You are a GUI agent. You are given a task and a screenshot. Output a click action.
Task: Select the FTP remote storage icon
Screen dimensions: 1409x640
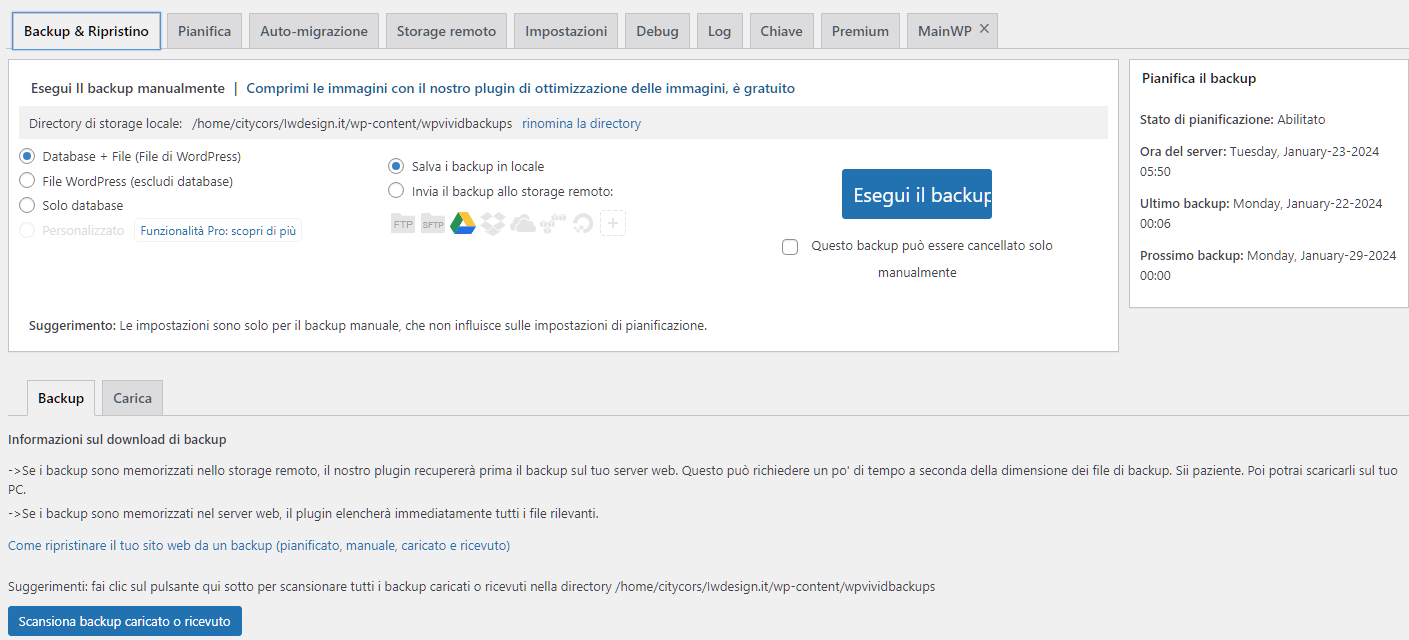(x=402, y=224)
